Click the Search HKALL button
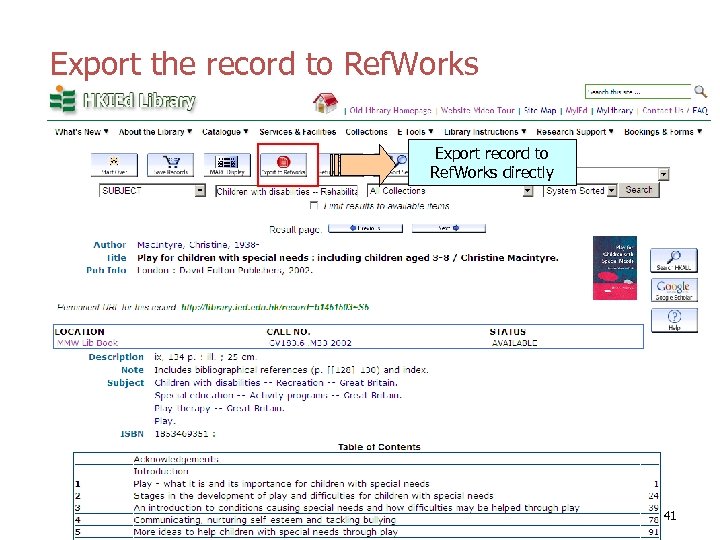720x540 pixels. click(x=674, y=260)
